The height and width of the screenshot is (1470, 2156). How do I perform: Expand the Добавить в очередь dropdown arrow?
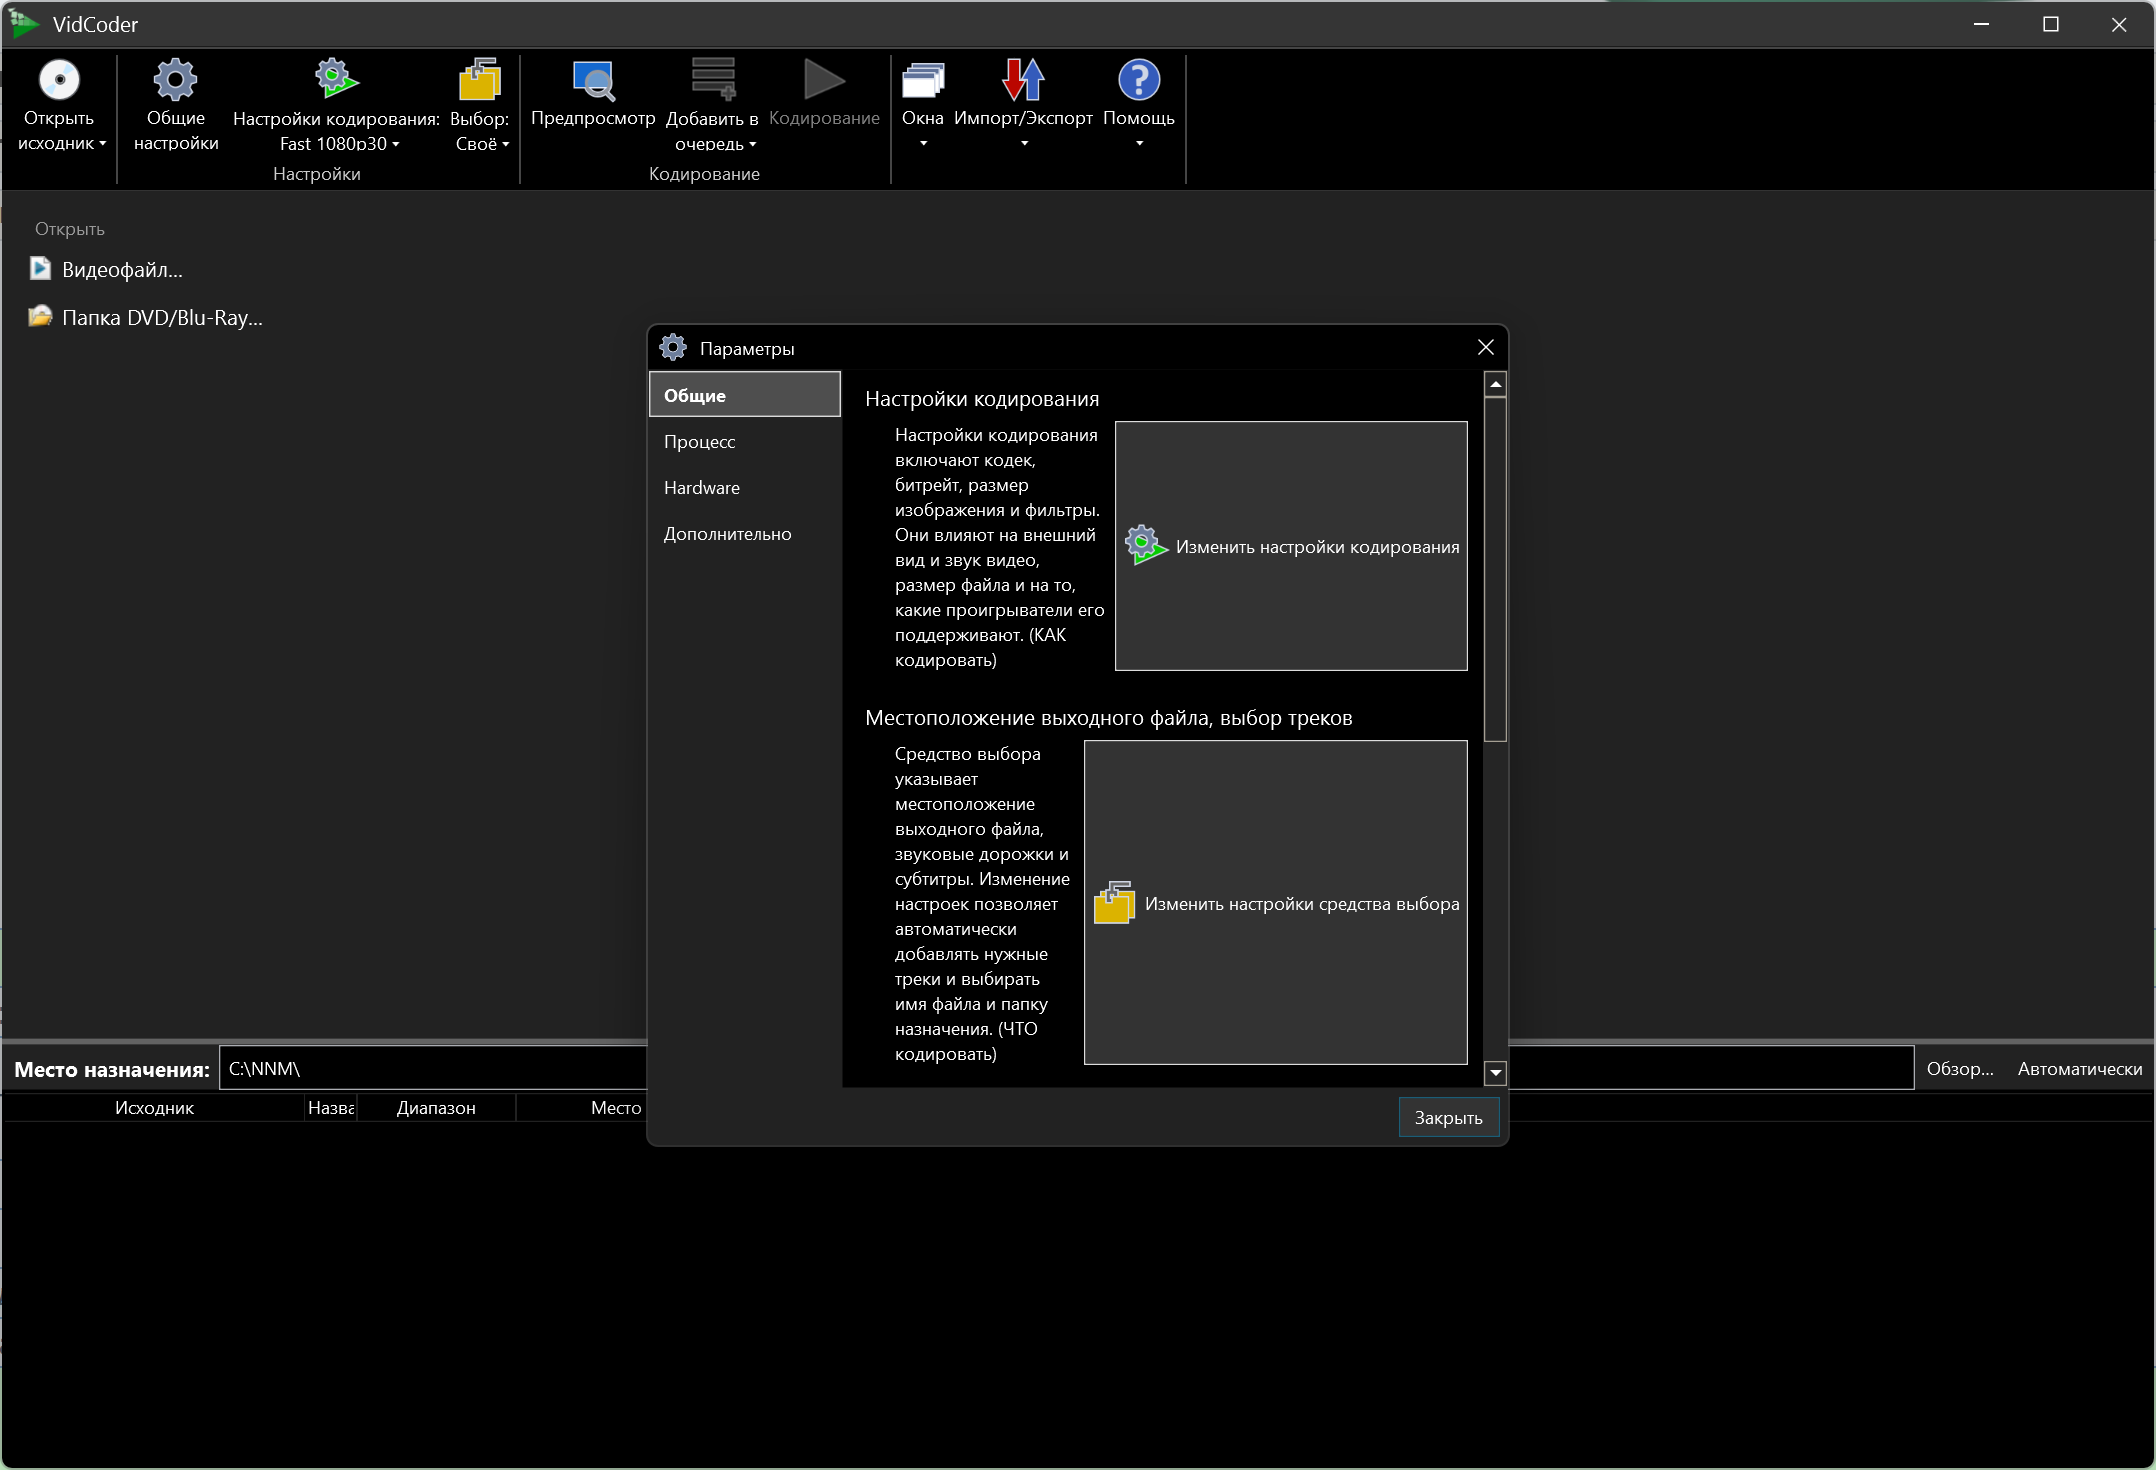click(x=753, y=145)
